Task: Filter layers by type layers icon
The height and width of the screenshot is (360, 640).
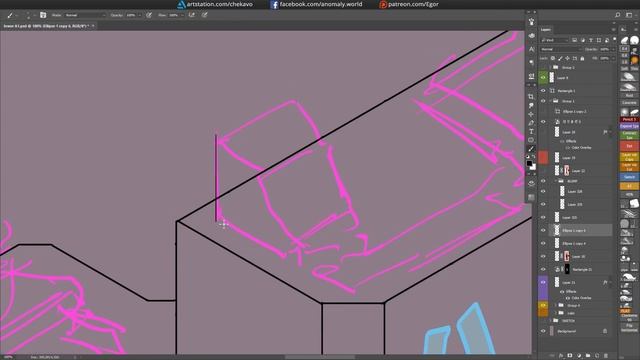Action: (591, 40)
